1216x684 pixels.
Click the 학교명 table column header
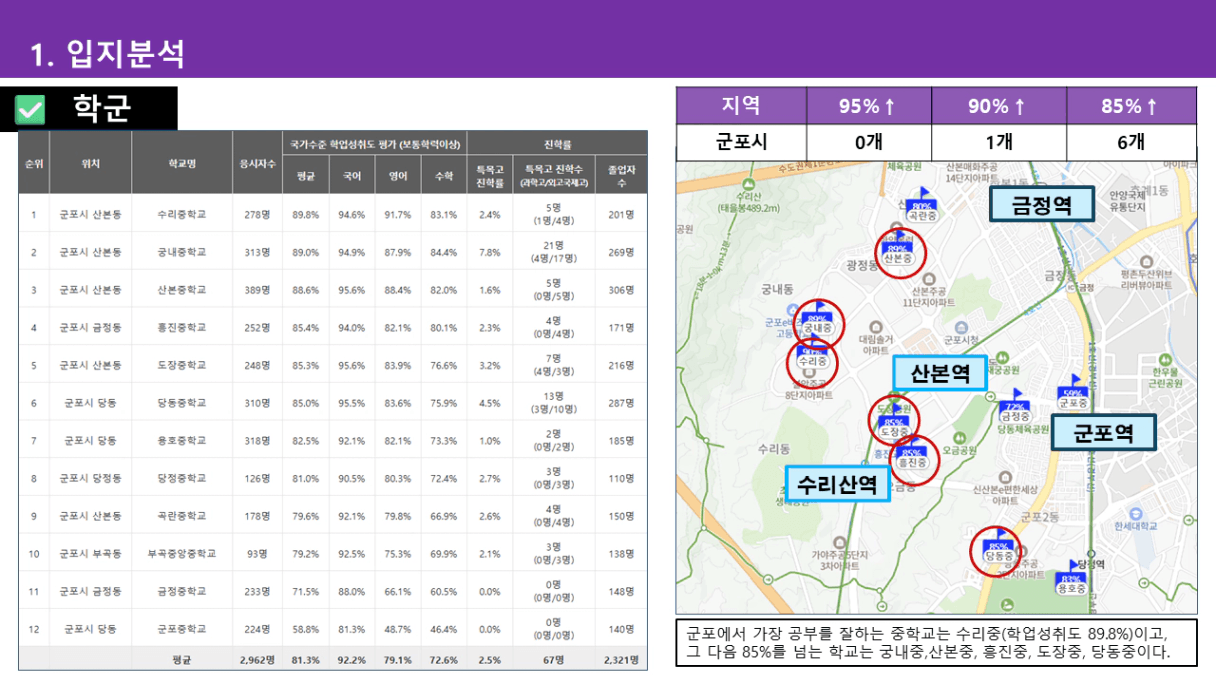tap(182, 163)
